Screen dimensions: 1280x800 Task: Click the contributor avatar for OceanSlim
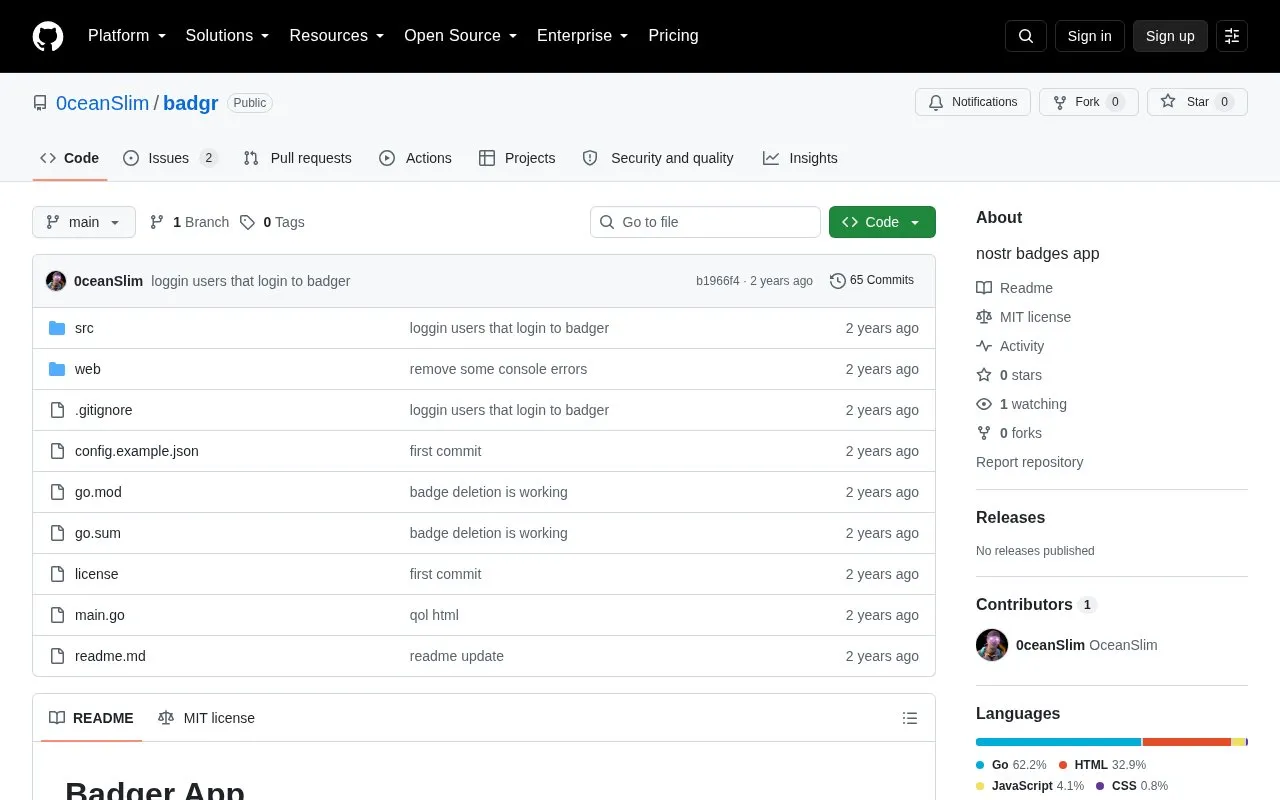click(x=992, y=645)
